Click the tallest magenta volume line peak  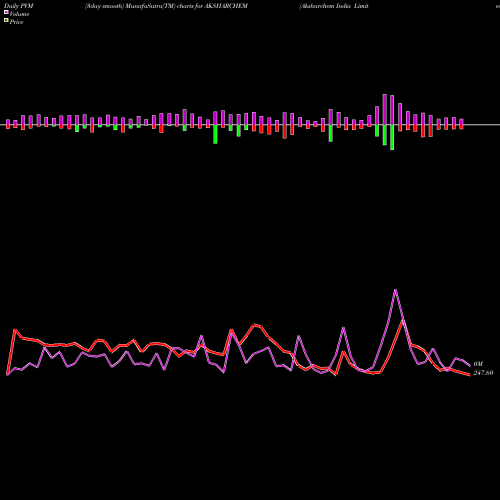(396, 290)
